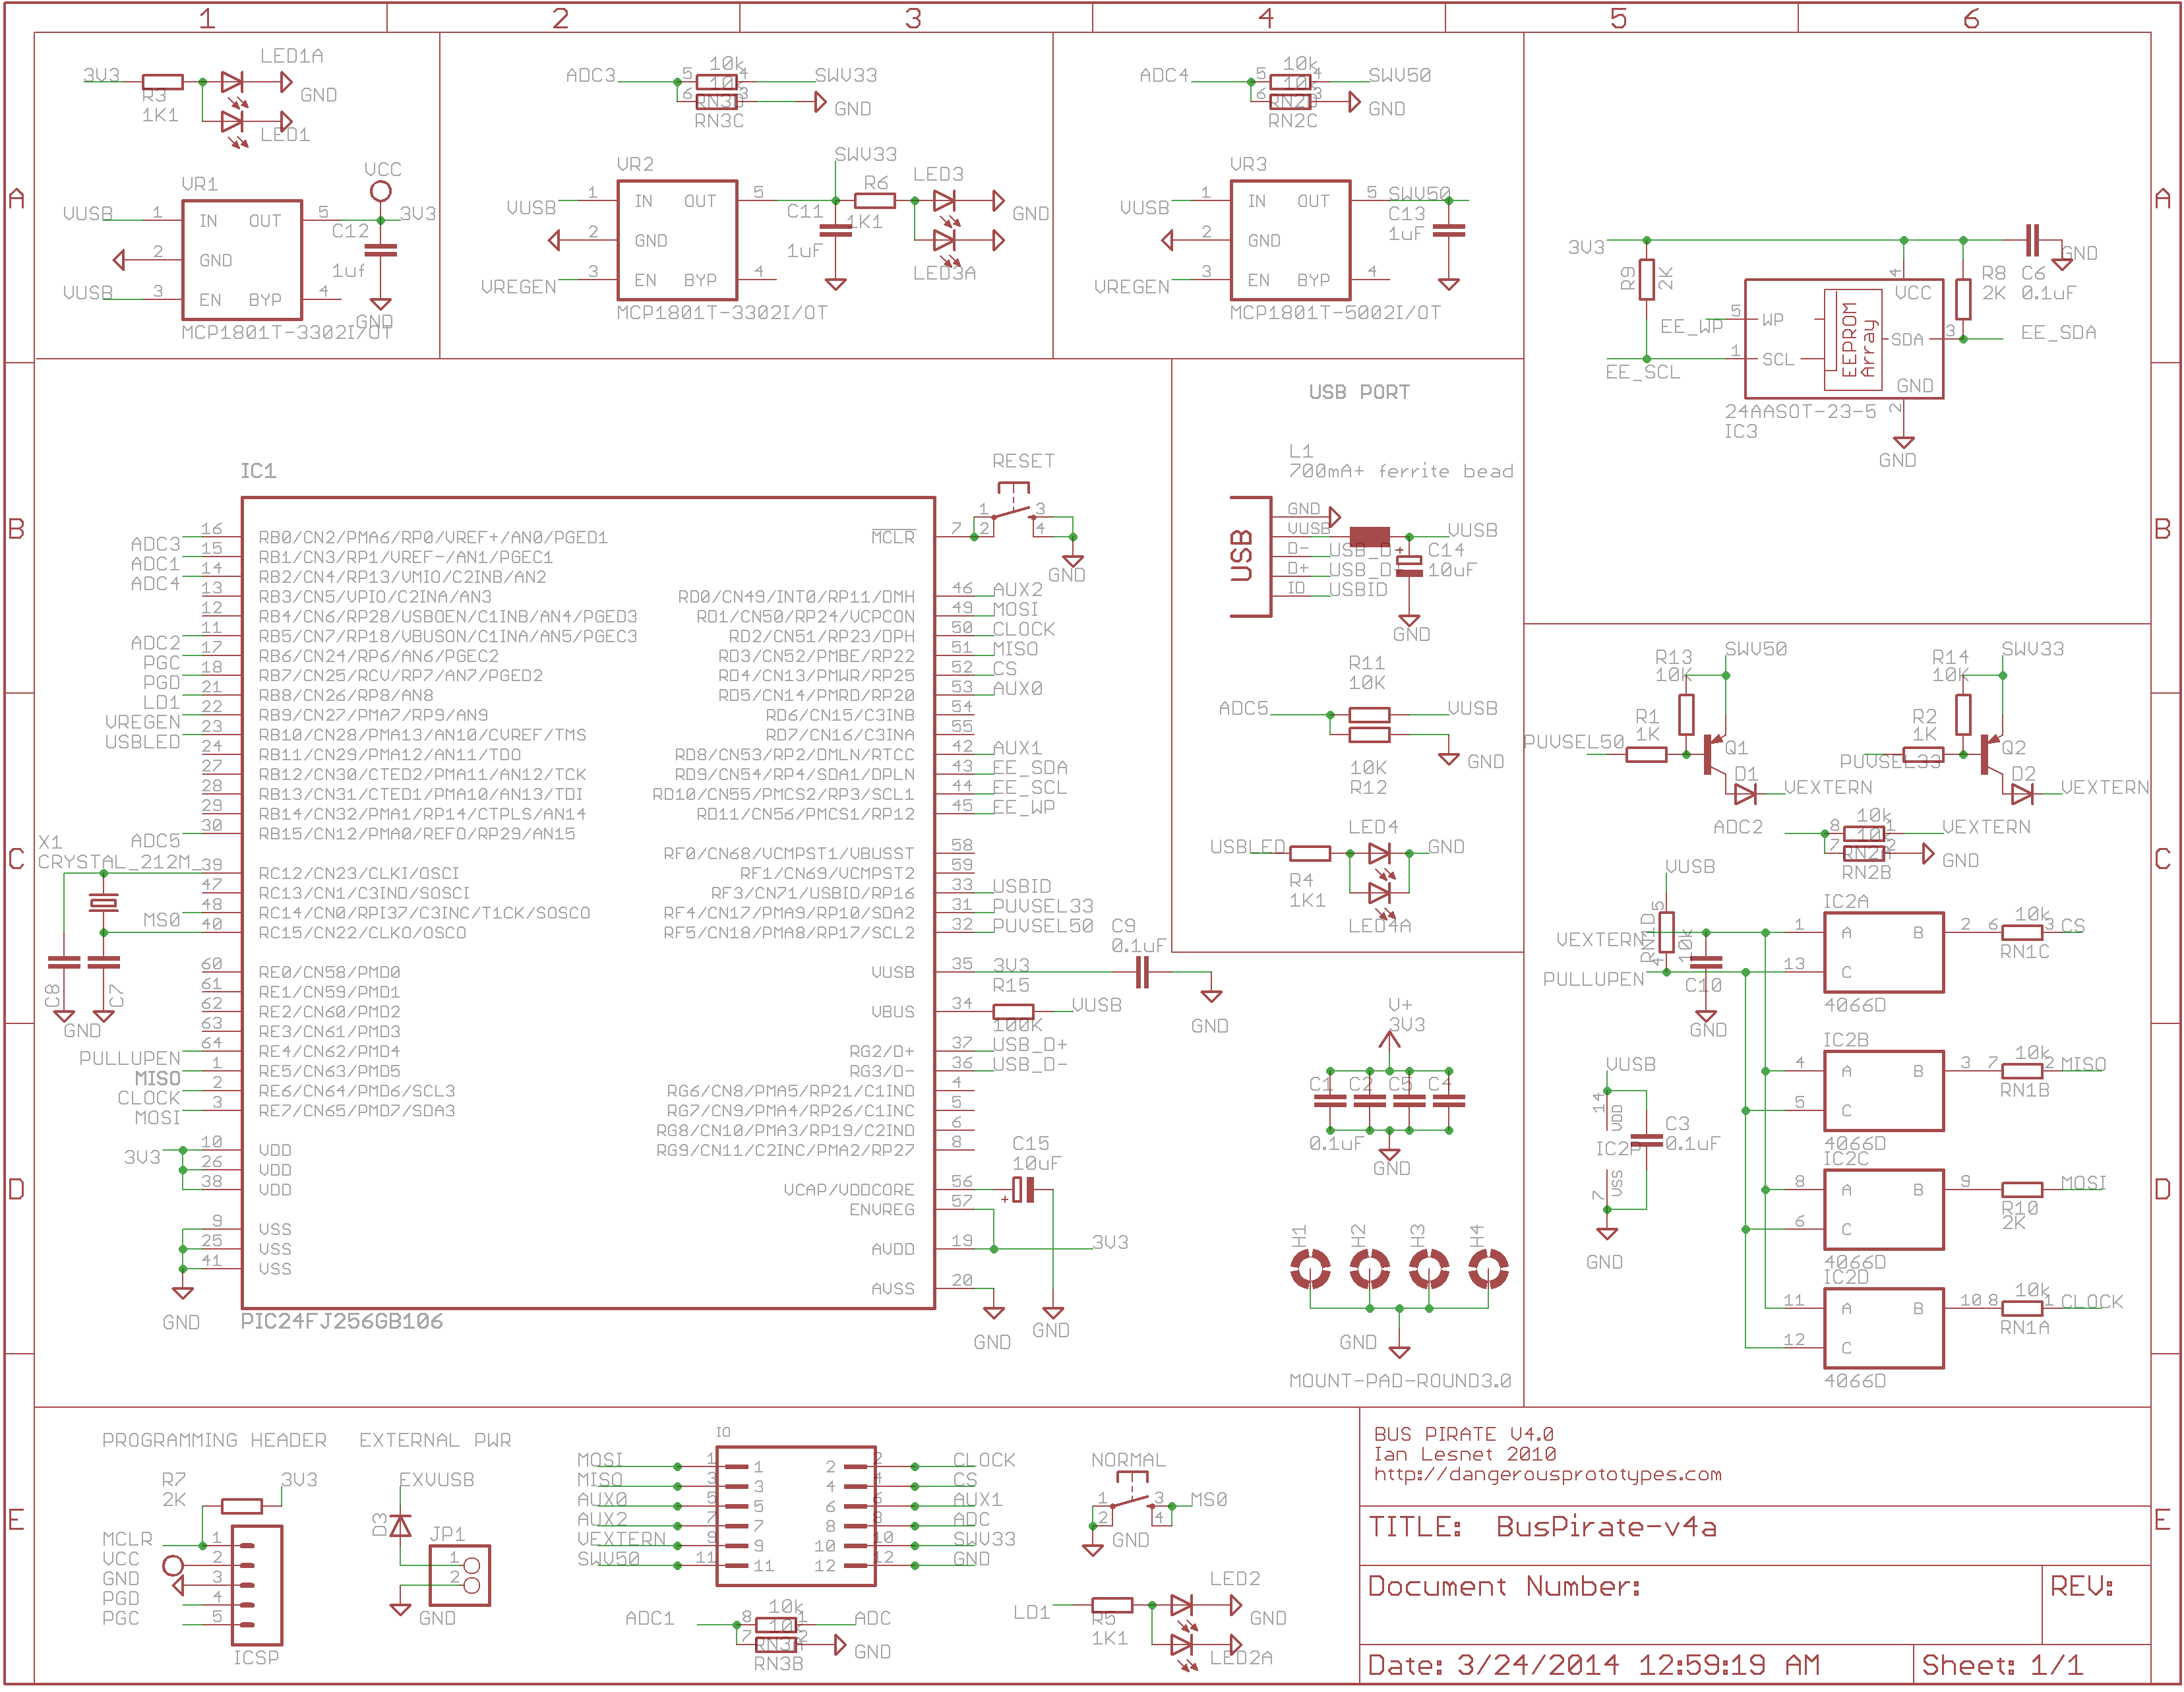Select resistor R15 symbol
2184x1692 pixels.
[1013, 1012]
